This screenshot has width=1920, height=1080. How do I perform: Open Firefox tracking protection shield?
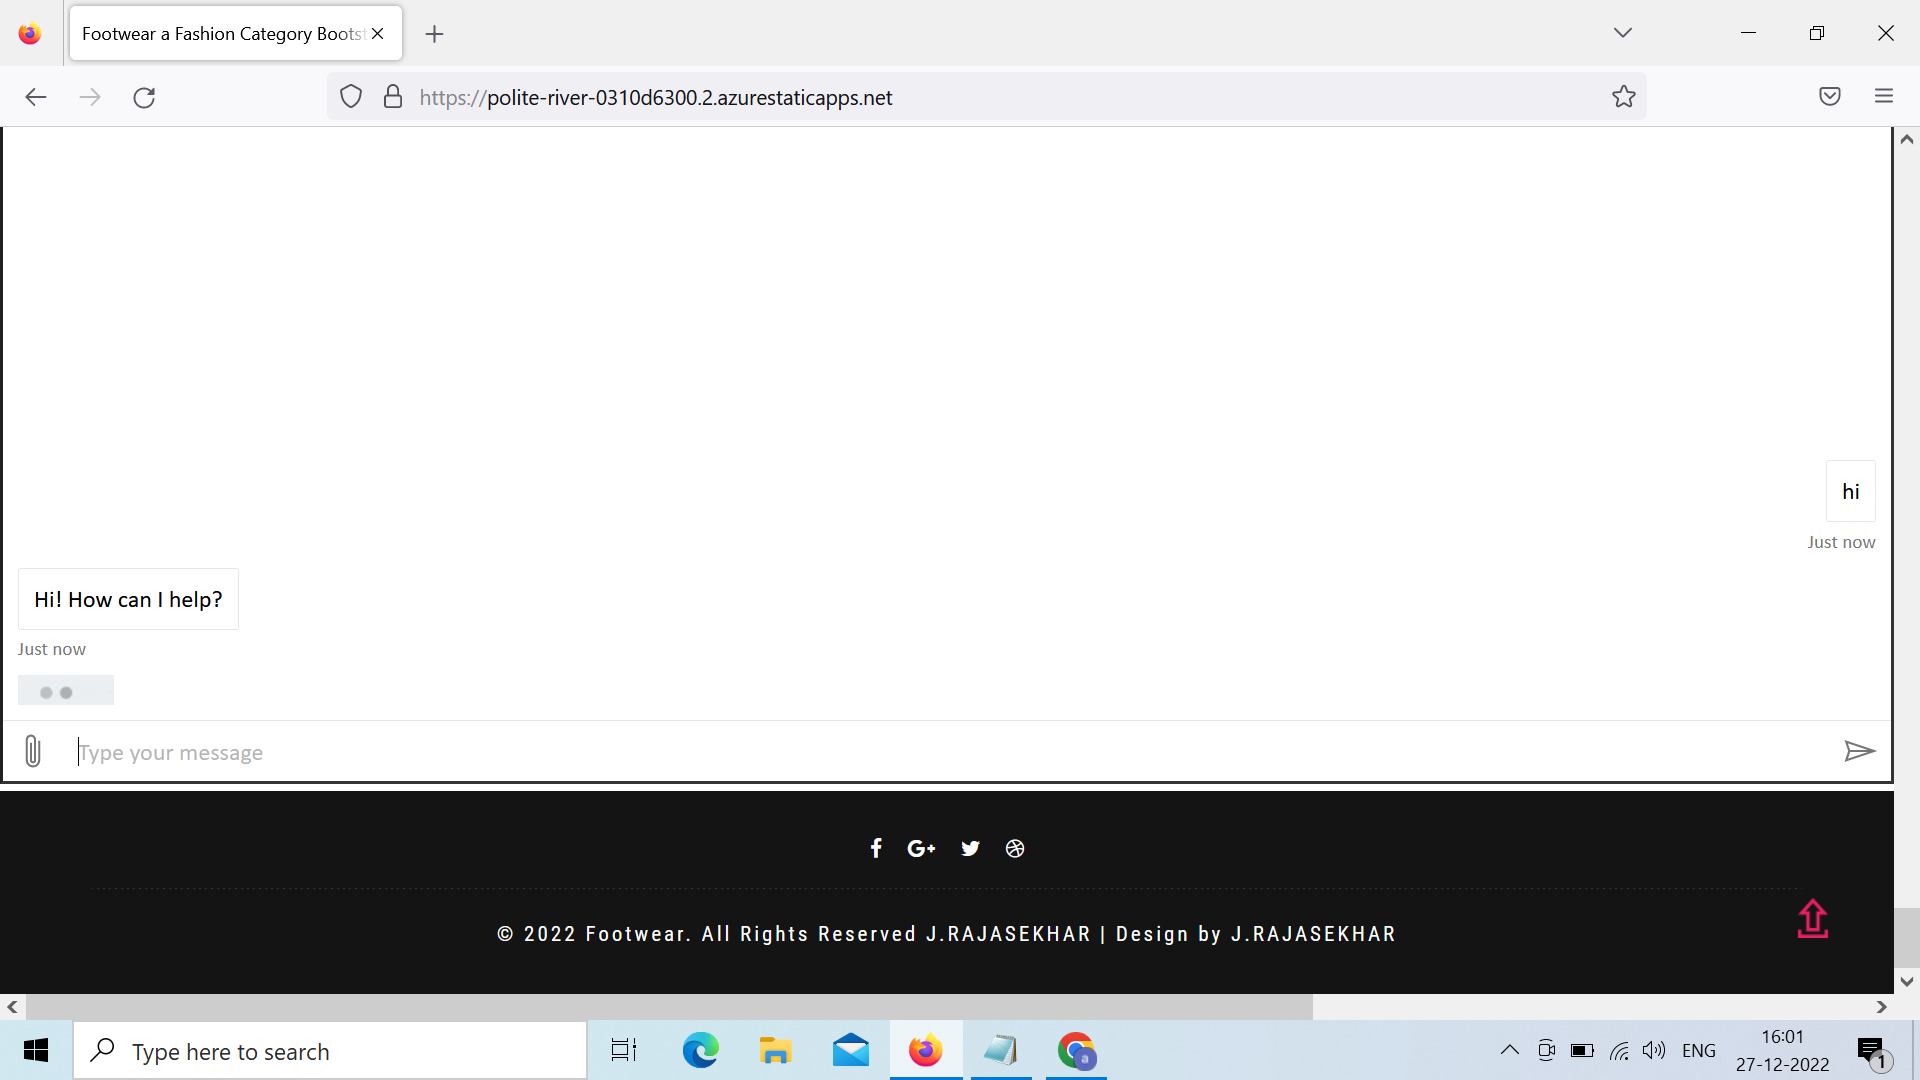pyautogui.click(x=351, y=97)
